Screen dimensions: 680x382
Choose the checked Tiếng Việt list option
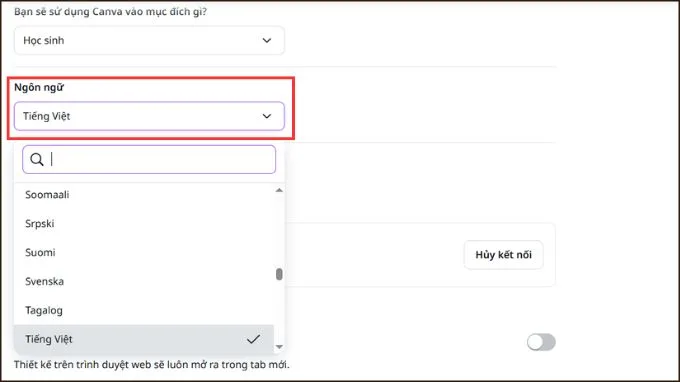coord(144,339)
